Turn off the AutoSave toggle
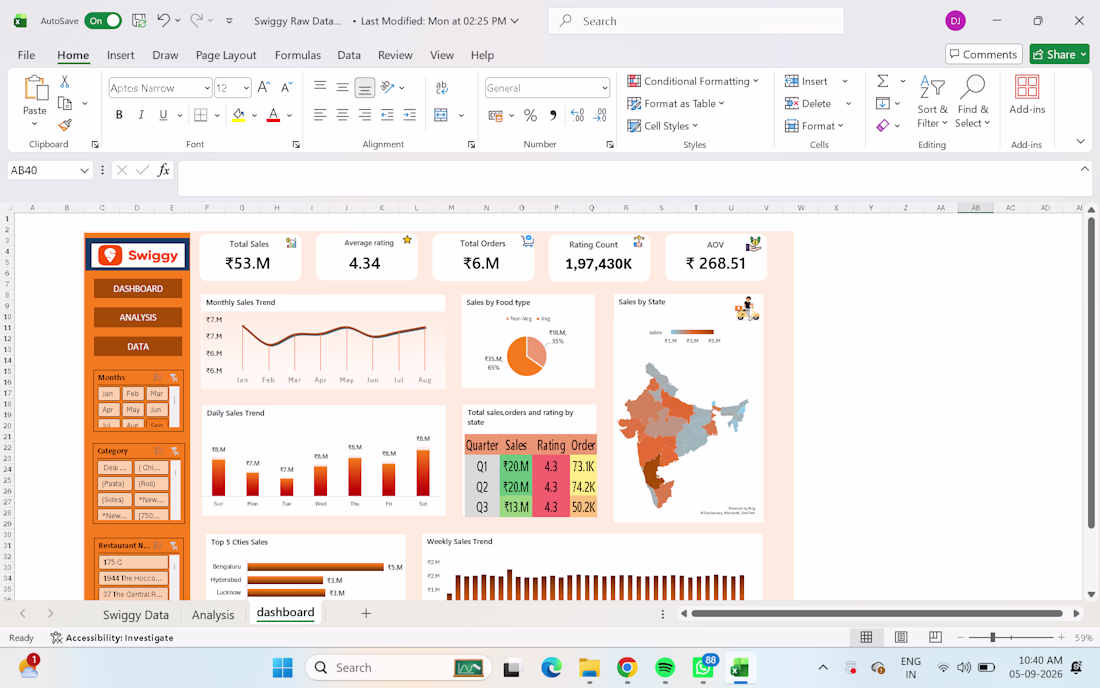1100x688 pixels. click(102, 20)
